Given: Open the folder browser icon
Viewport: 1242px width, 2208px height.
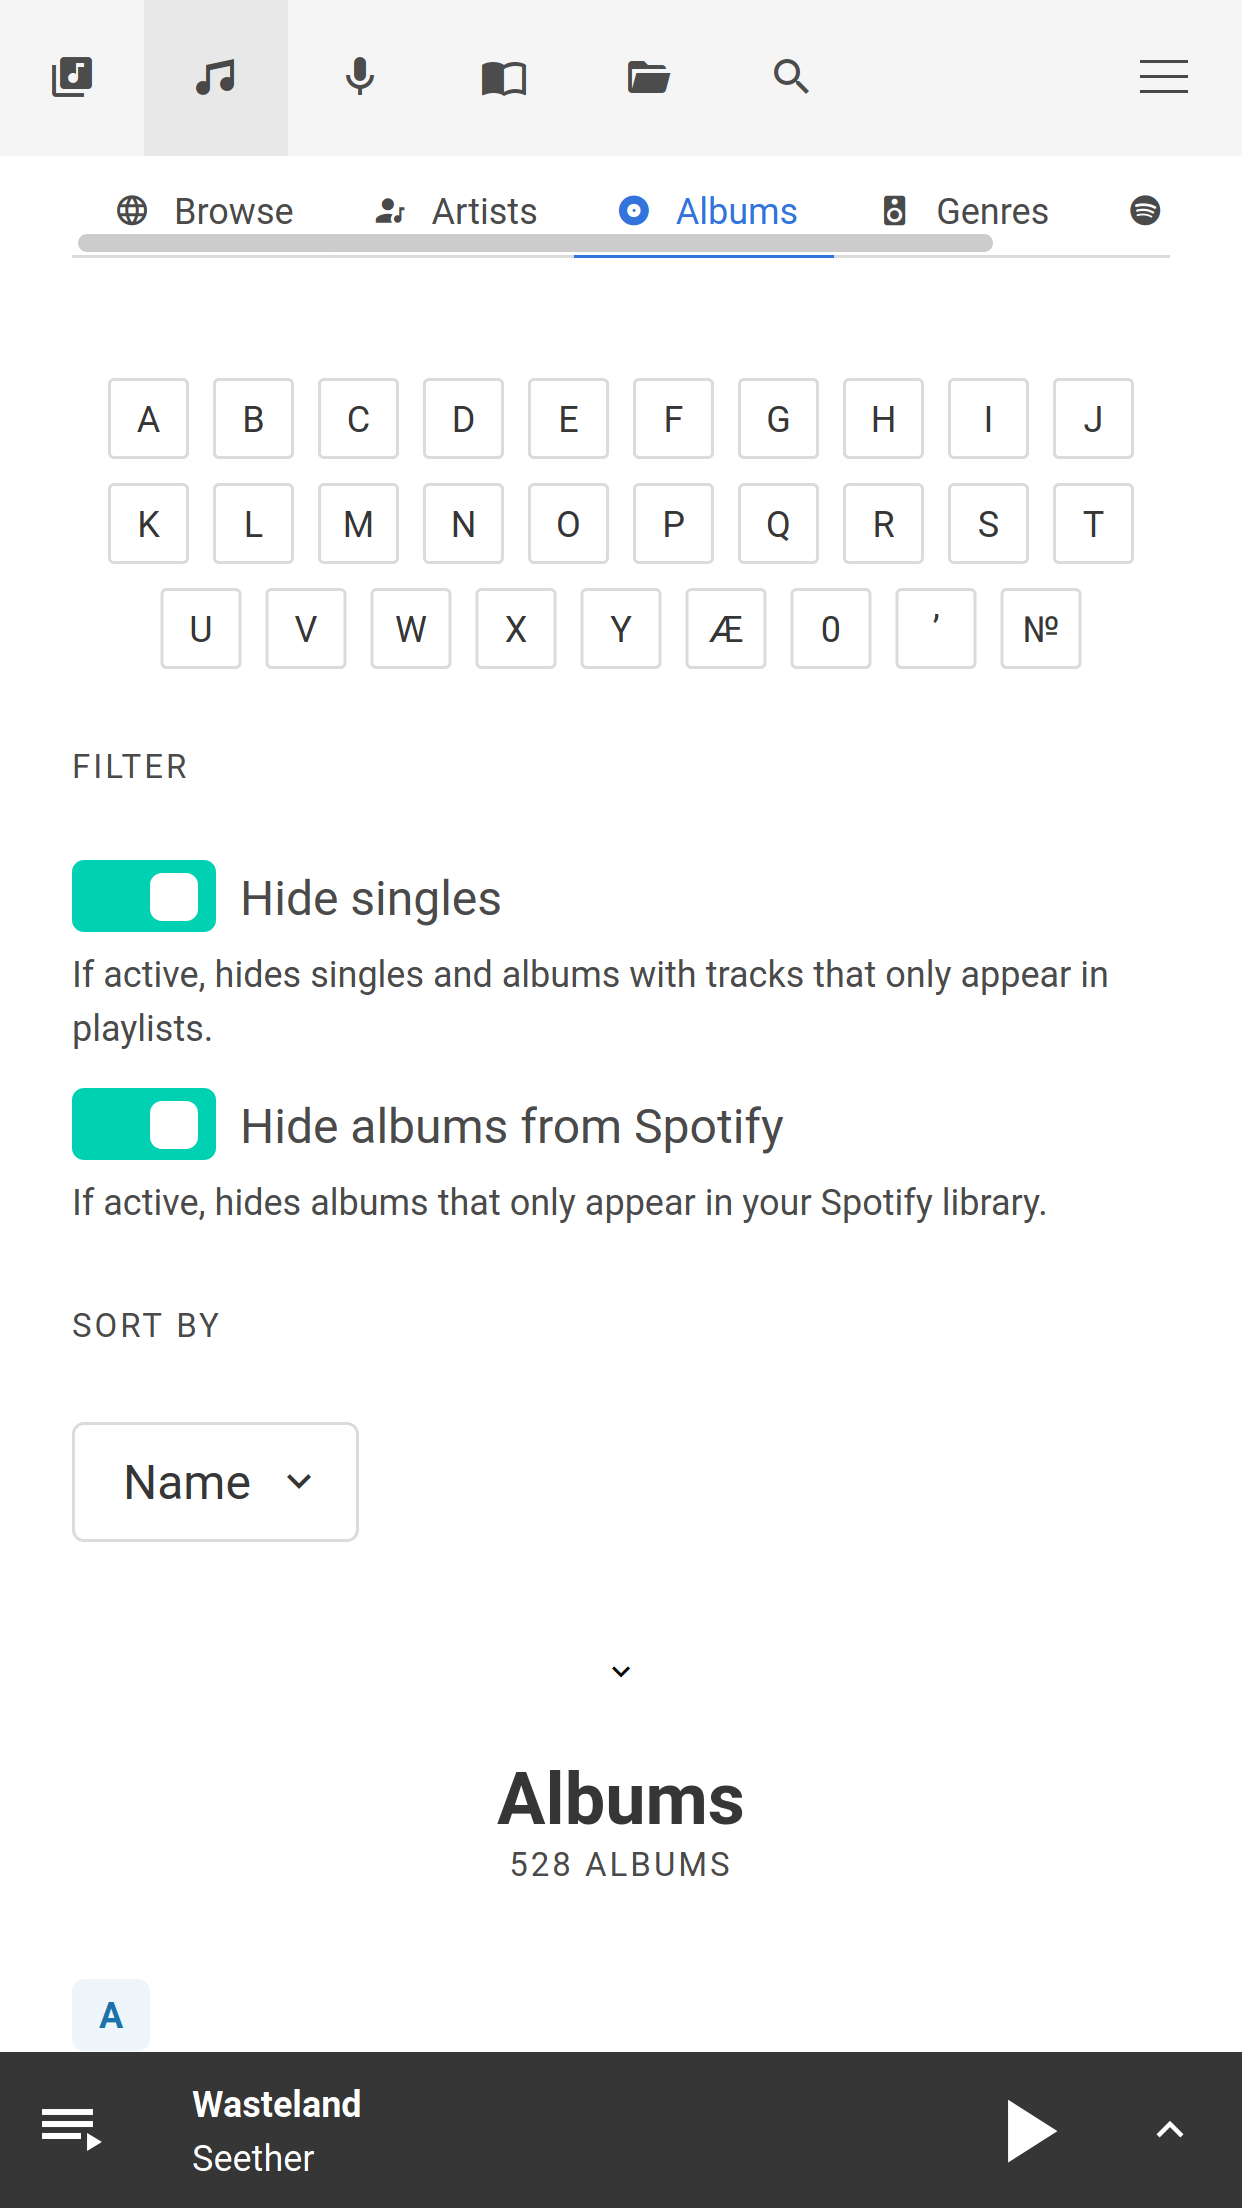Looking at the screenshot, I should pyautogui.click(x=647, y=77).
